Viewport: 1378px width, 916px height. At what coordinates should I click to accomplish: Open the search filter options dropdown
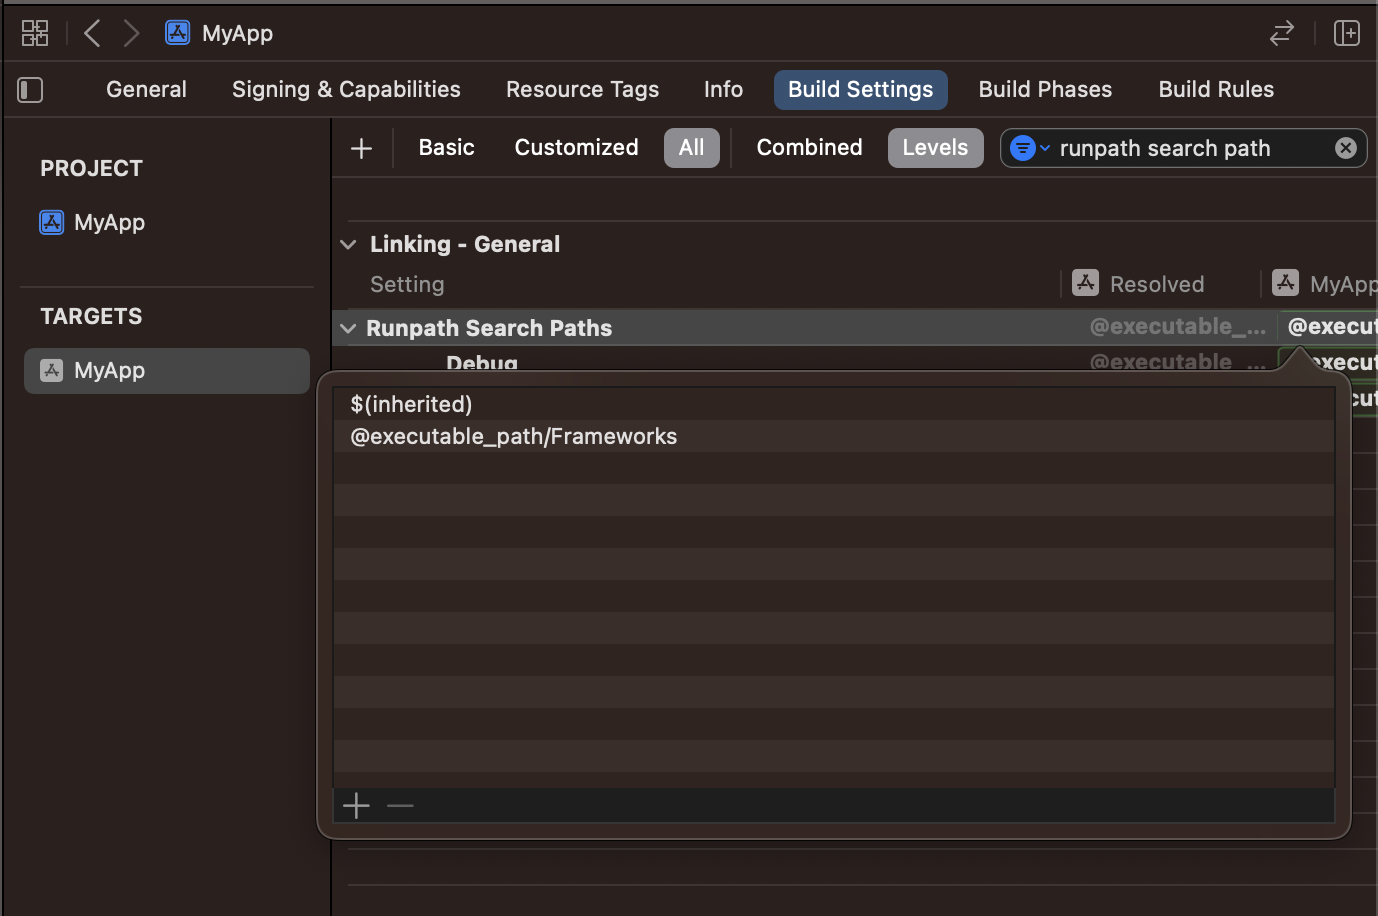1029,148
